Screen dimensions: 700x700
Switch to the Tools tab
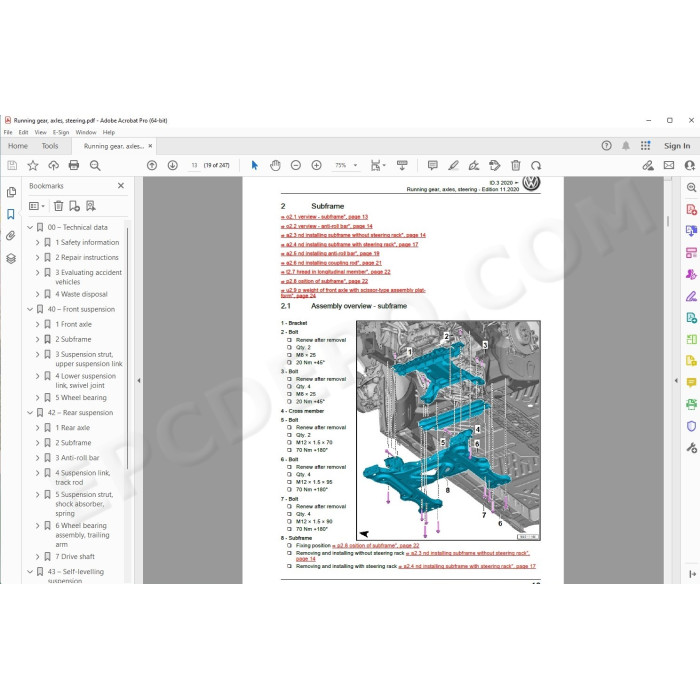pos(50,146)
